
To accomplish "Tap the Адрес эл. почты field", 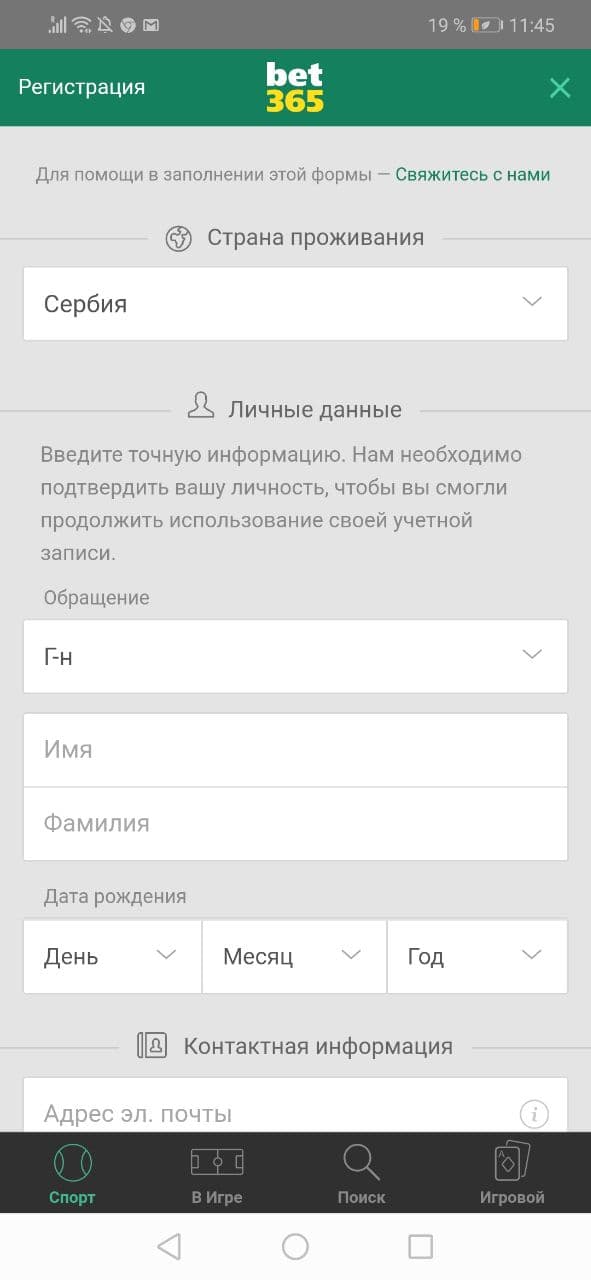I will click(295, 1105).
